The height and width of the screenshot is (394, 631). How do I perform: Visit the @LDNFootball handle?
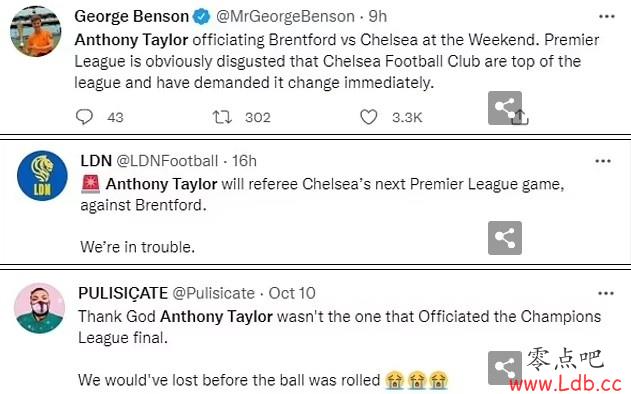pyautogui.click(x=167, y=161)
